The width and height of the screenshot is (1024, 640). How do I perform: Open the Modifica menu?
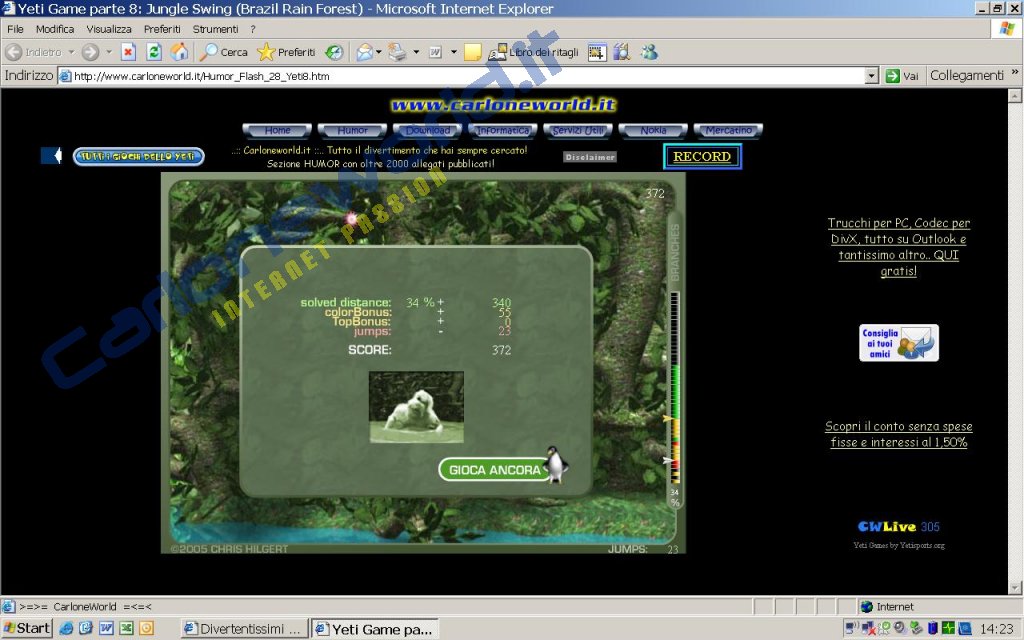coord(55,29)
